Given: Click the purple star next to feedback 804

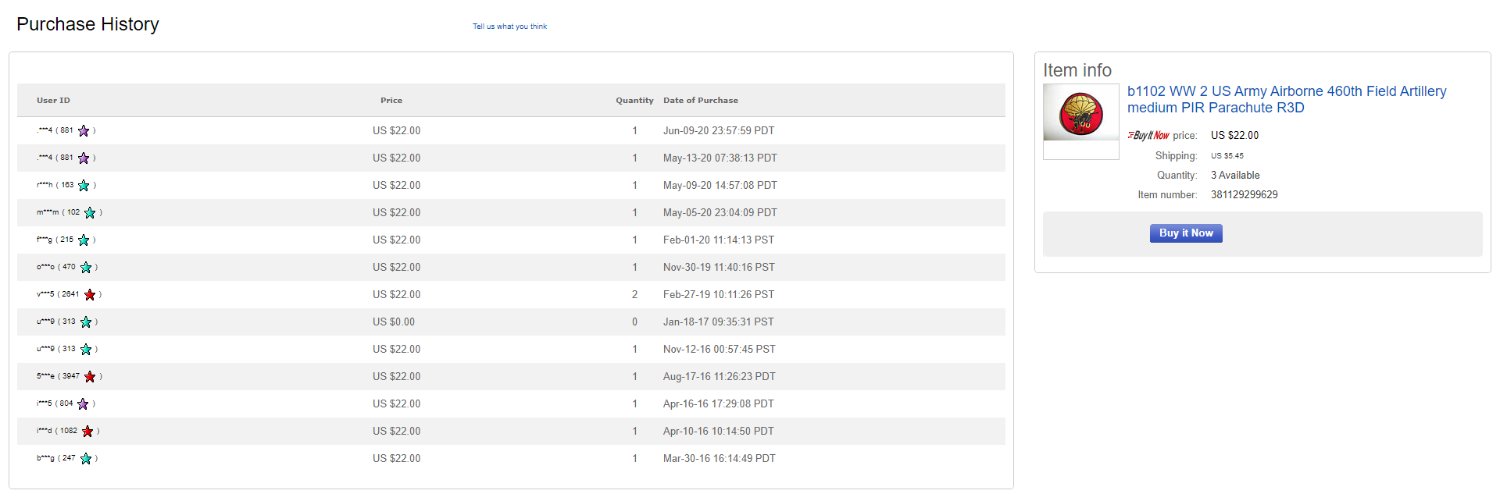Looking at the screenshot, I should coord(84,404).
